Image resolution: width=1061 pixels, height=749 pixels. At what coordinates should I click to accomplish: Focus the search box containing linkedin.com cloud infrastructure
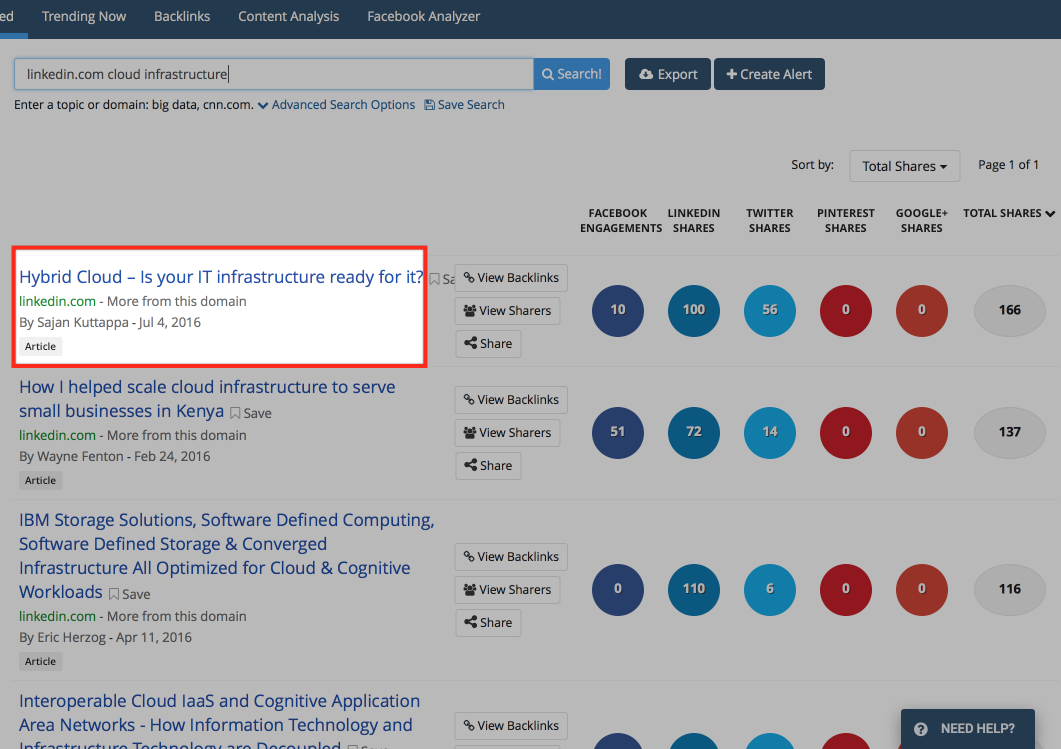pos(274,74)
